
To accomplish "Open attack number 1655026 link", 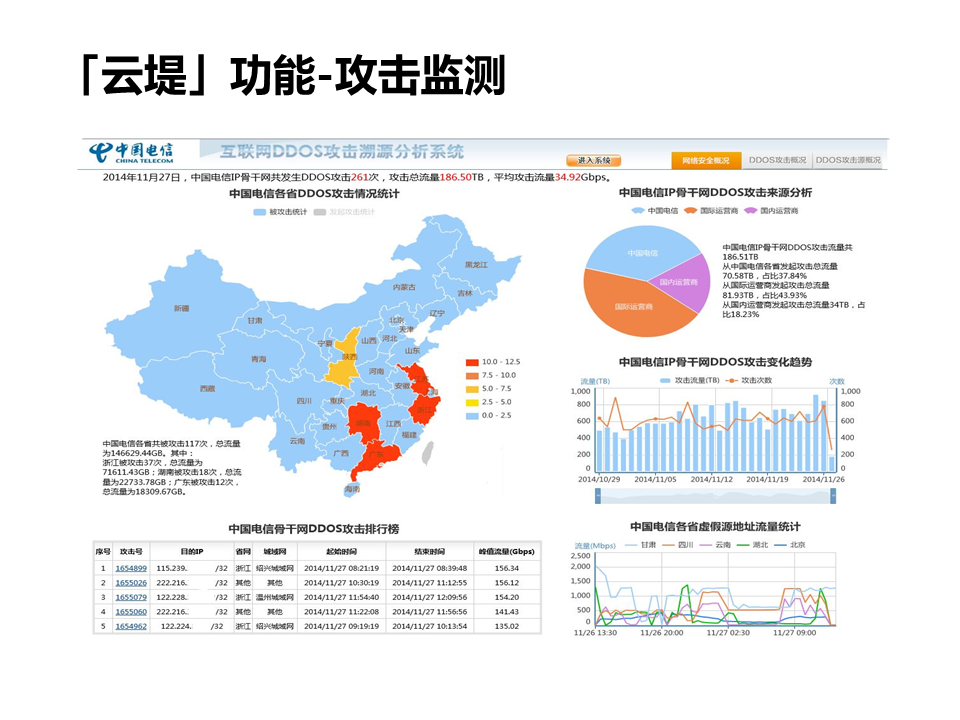I will click(131, 583).
